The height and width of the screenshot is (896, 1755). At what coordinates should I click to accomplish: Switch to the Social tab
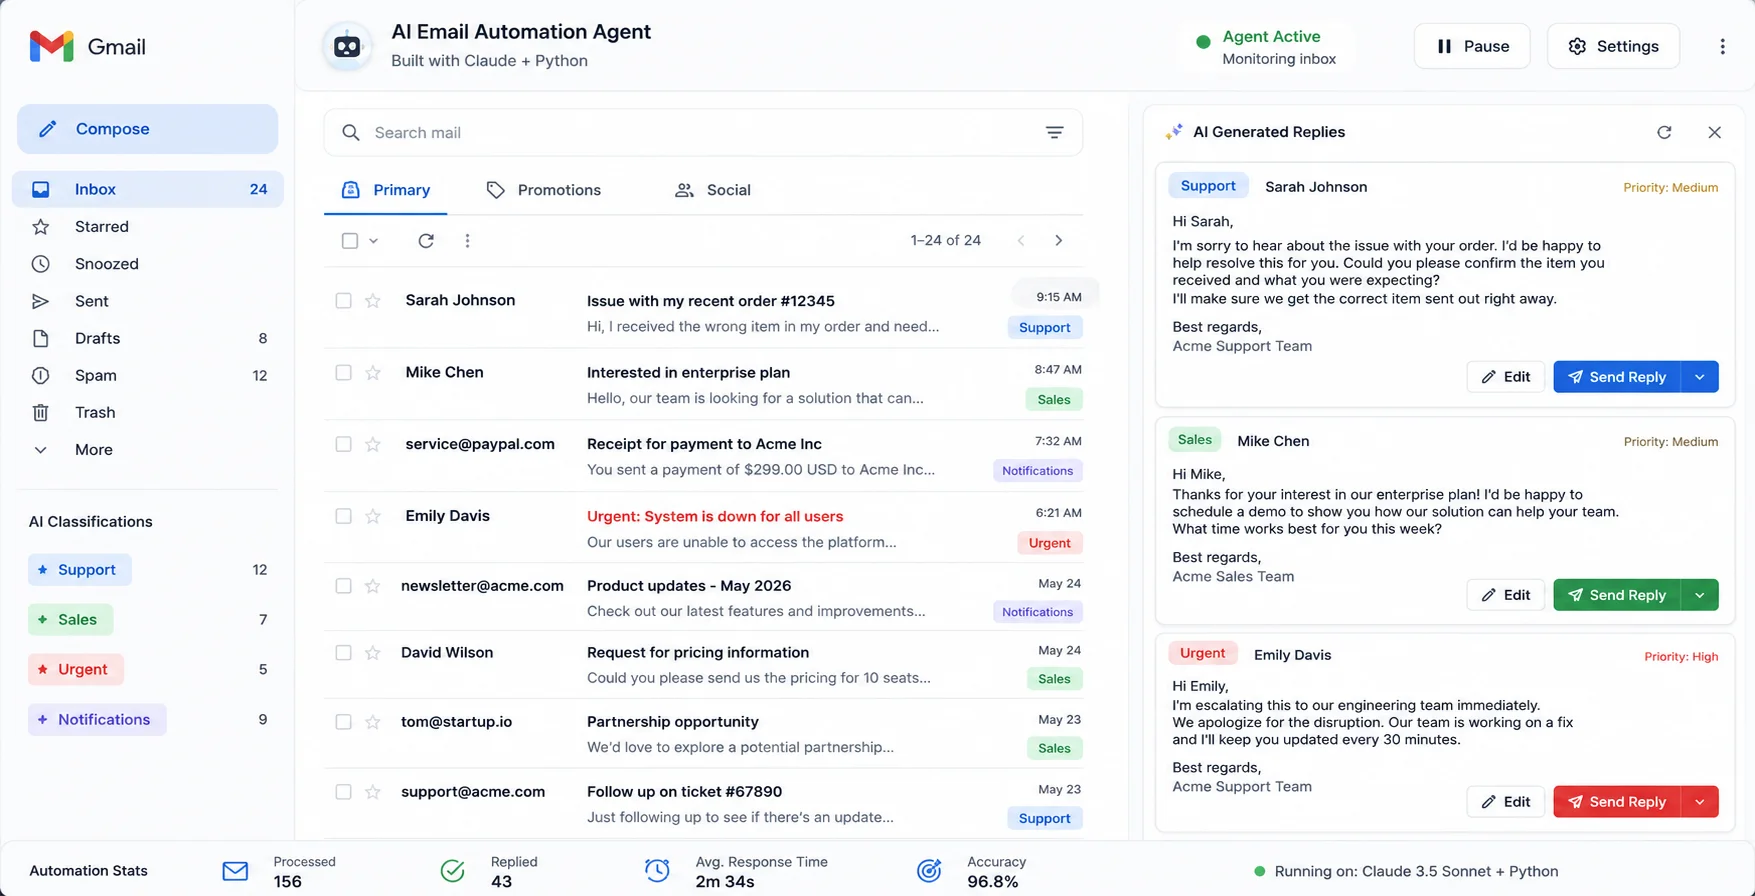[713, 190]
